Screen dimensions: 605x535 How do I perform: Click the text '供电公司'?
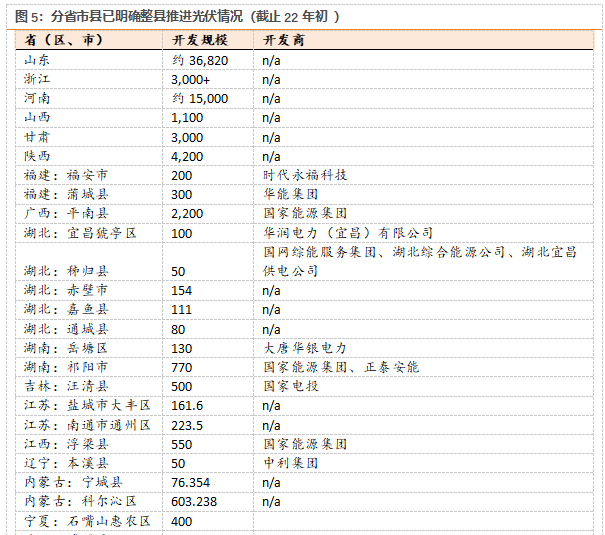(291, 271)
